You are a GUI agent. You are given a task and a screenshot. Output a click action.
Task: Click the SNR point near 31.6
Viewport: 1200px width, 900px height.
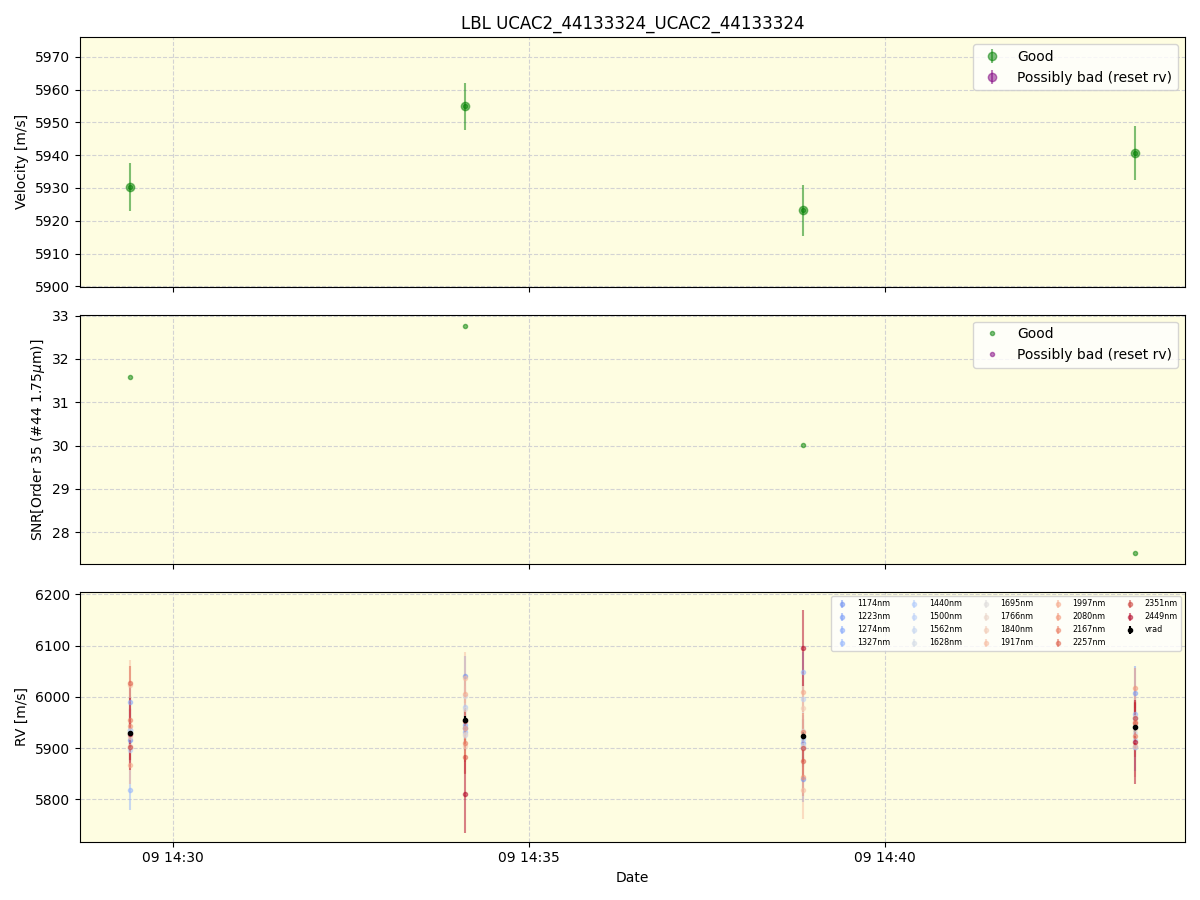point(130,377)
